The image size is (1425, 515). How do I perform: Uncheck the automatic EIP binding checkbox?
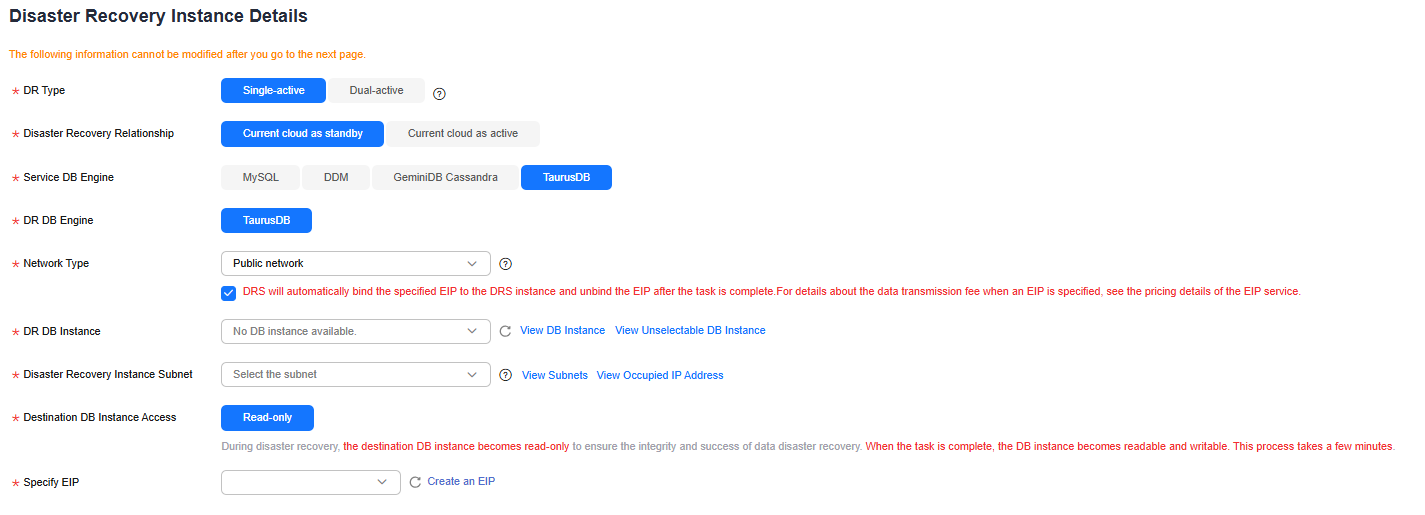pos(229,293)
